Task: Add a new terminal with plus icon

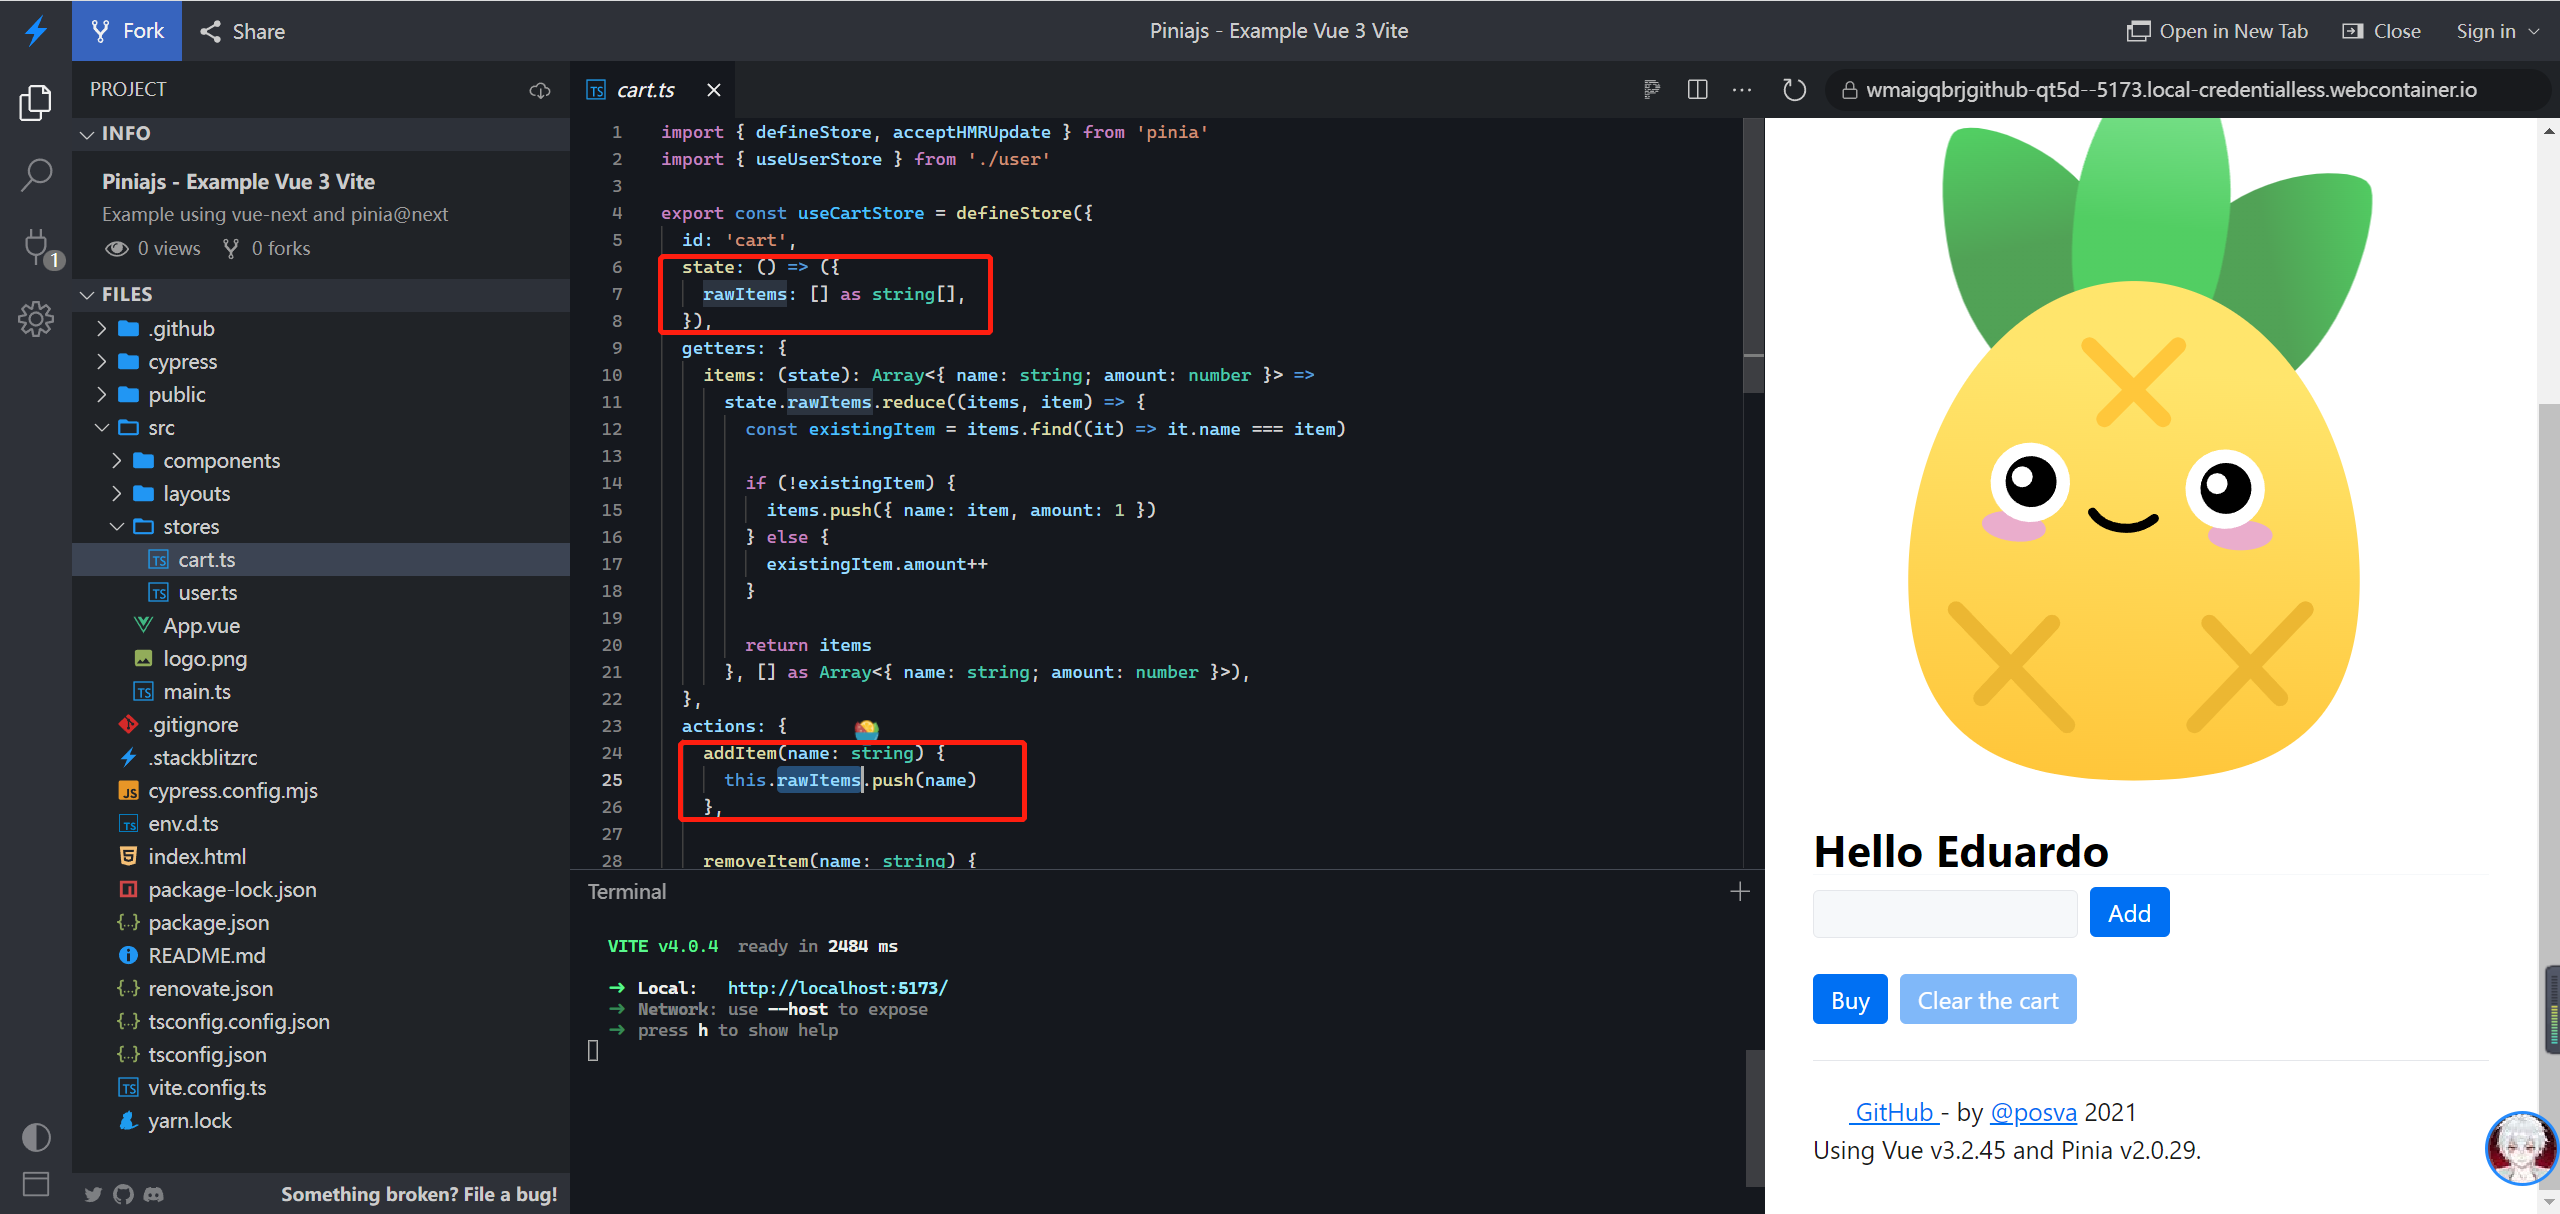Action: [1740, 891]
